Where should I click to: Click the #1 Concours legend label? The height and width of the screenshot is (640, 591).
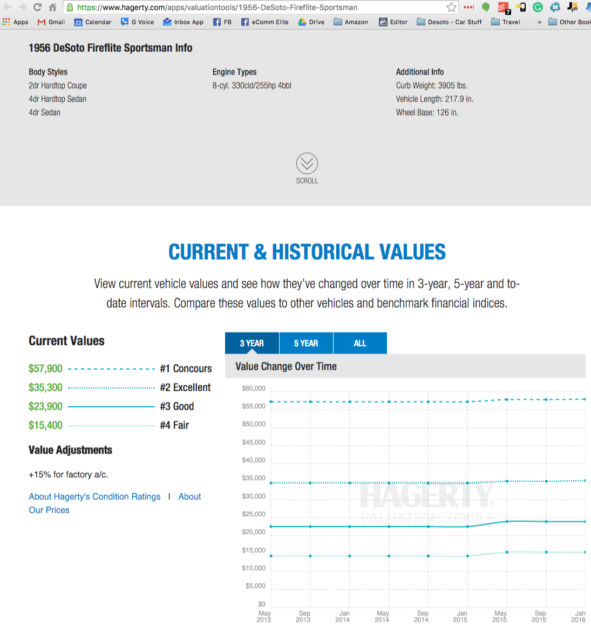[186, 369]
